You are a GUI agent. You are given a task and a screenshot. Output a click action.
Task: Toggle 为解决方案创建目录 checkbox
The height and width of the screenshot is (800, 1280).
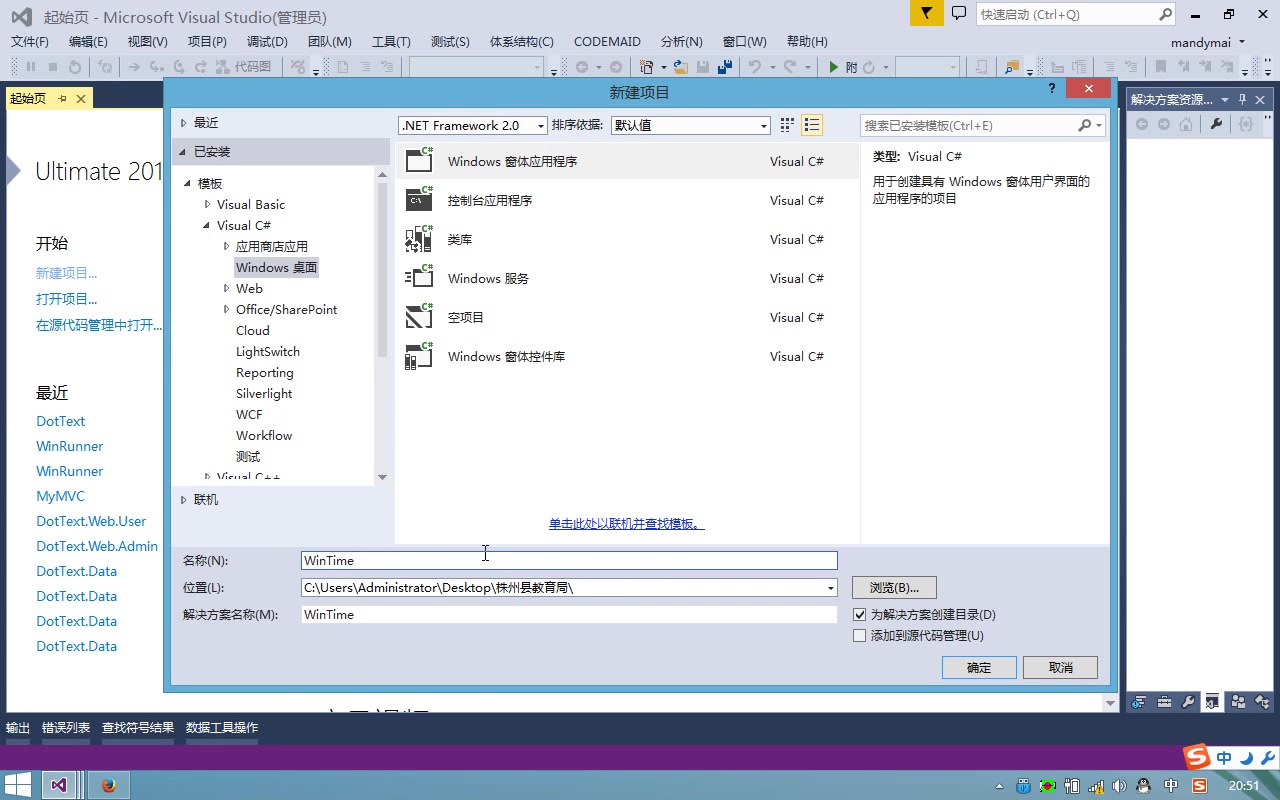[859, 614]
